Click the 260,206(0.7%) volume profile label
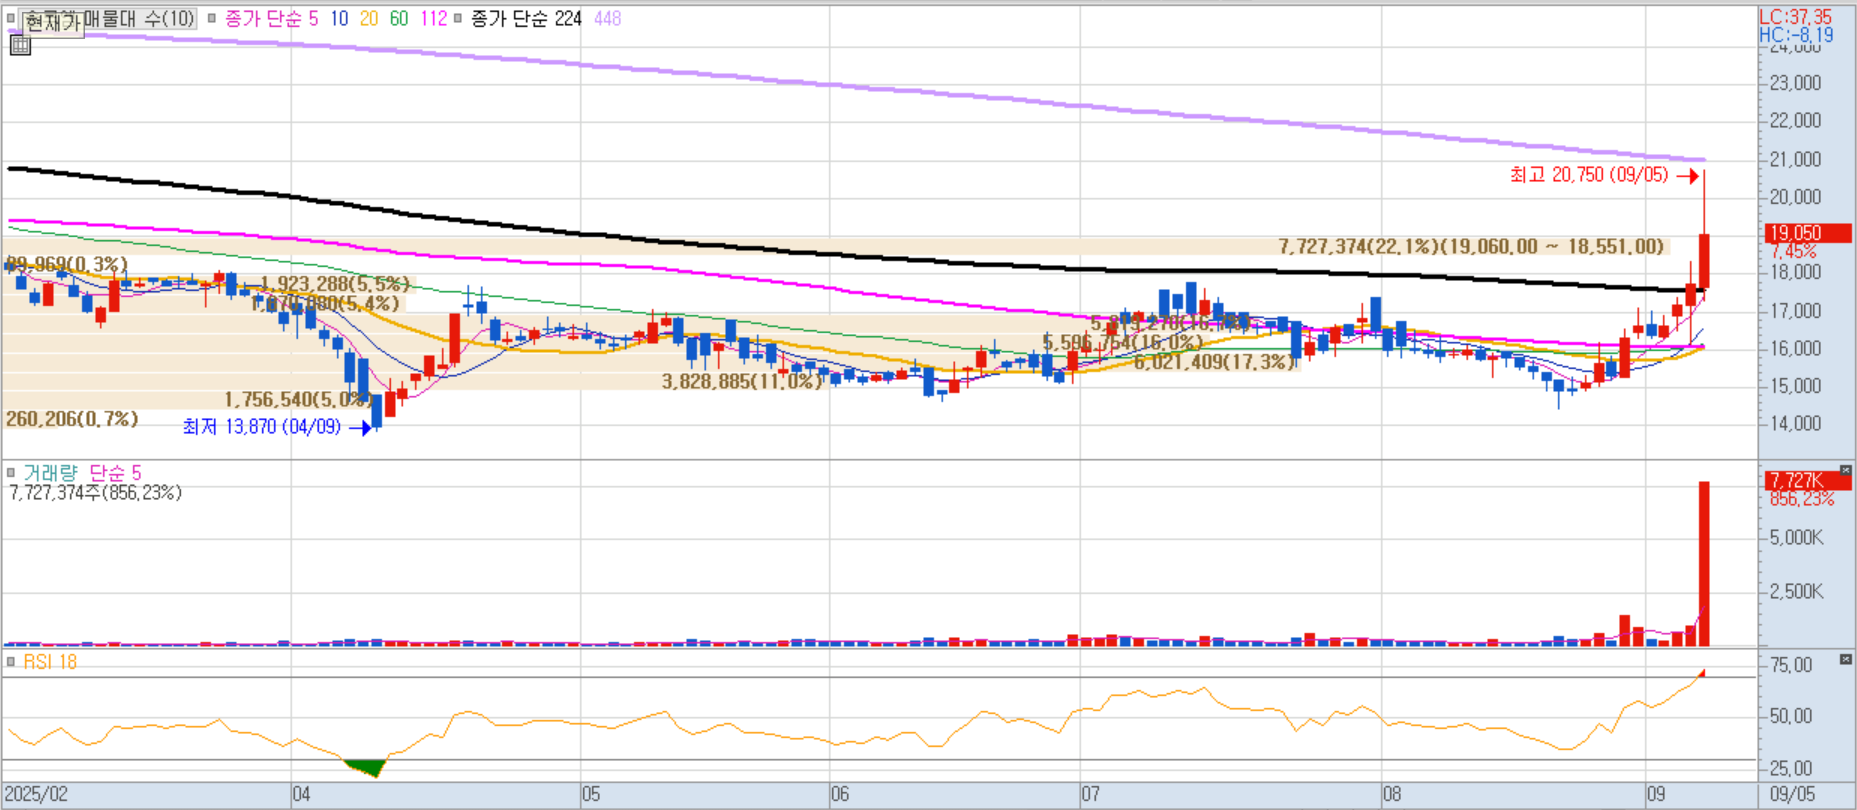The image size is (1857, 810). coord(72,418)
